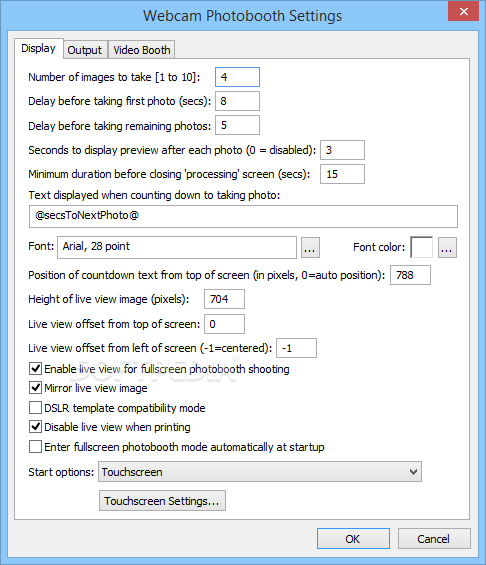The height and width of the screenshot is (565, 486).
Task: Click the number of images to take field
Action: (237, 77)
